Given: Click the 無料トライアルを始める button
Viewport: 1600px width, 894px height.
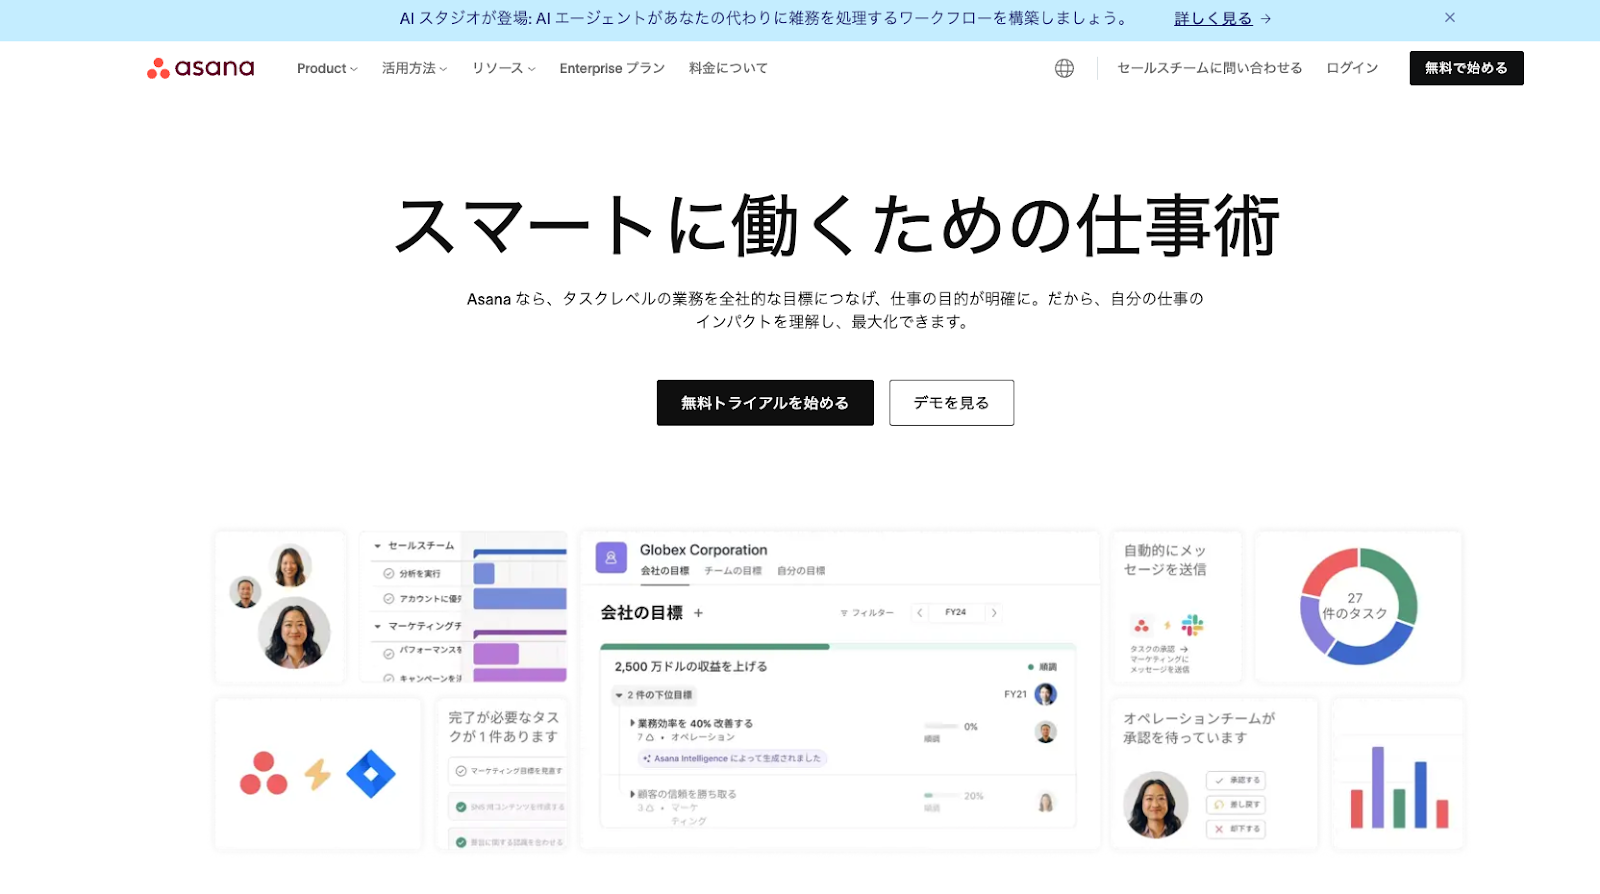Looking at the screenshot, I should [765, 403].
